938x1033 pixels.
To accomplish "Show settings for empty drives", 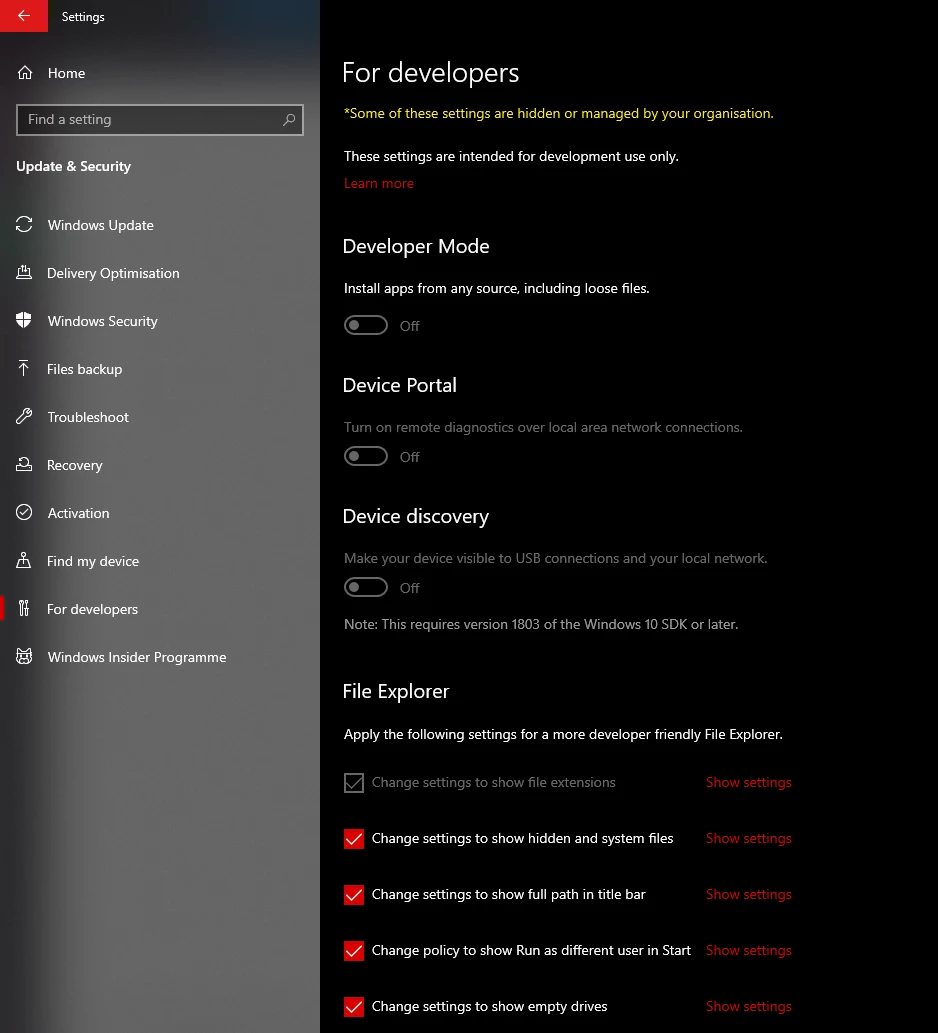I will tap(748, 1007).
